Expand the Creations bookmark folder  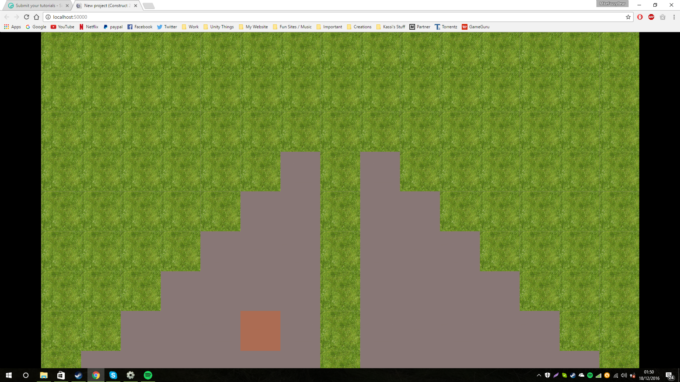point(359,27)
